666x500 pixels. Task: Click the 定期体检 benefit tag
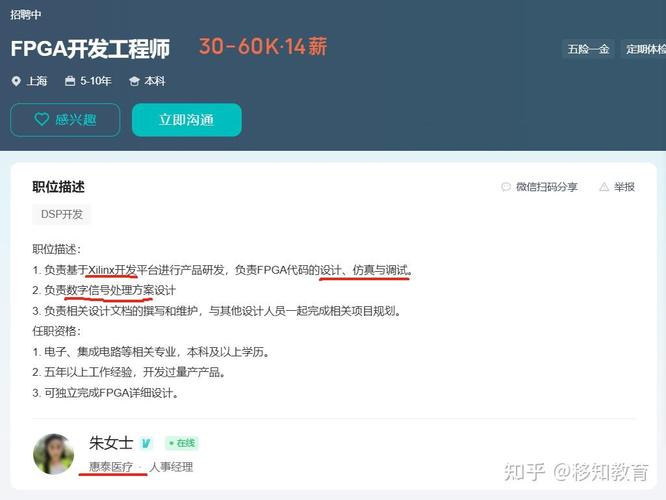coord(643,49)
